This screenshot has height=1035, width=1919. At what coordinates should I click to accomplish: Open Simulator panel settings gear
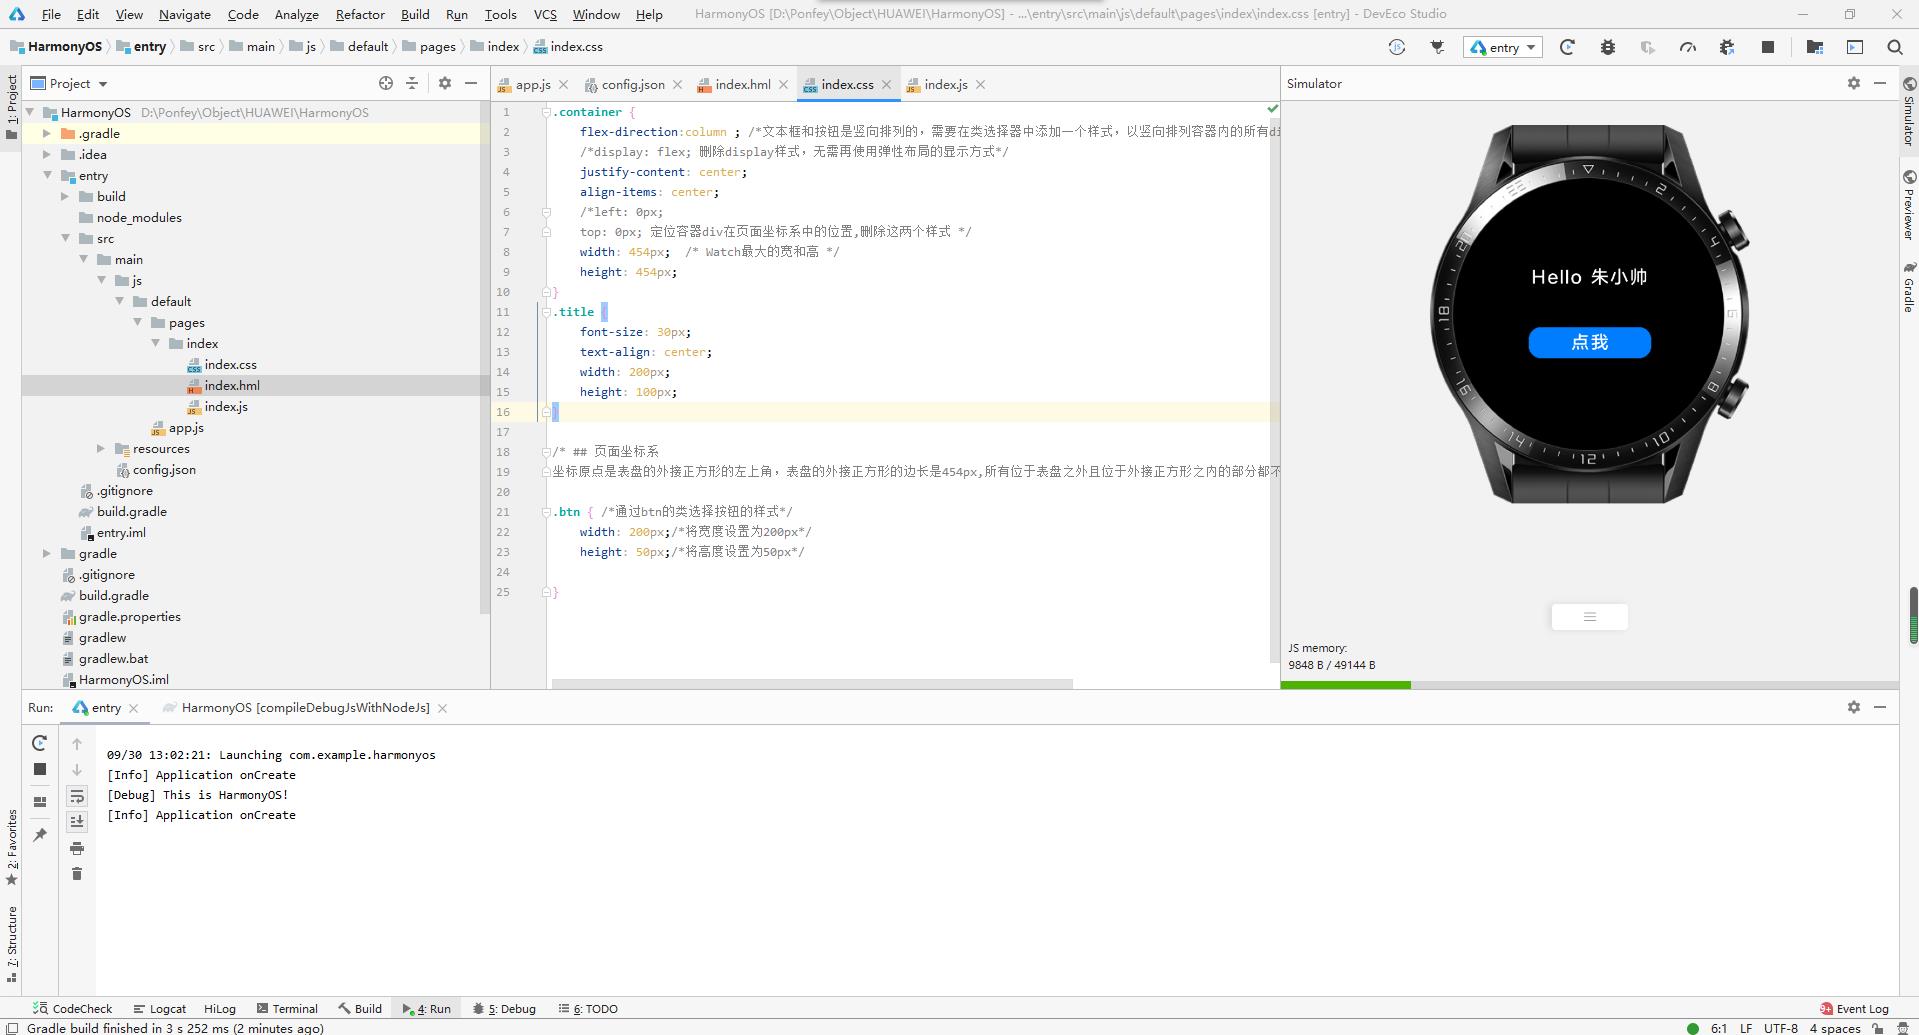point(1853,84)
